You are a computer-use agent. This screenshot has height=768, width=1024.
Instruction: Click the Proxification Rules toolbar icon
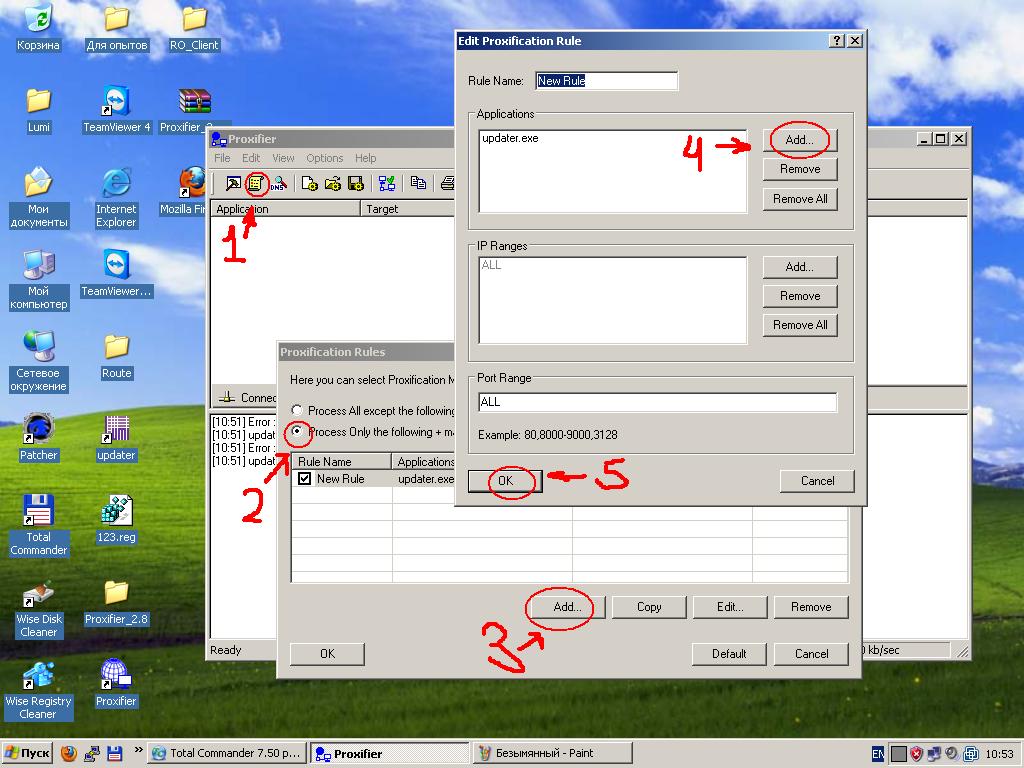point(256,183)
